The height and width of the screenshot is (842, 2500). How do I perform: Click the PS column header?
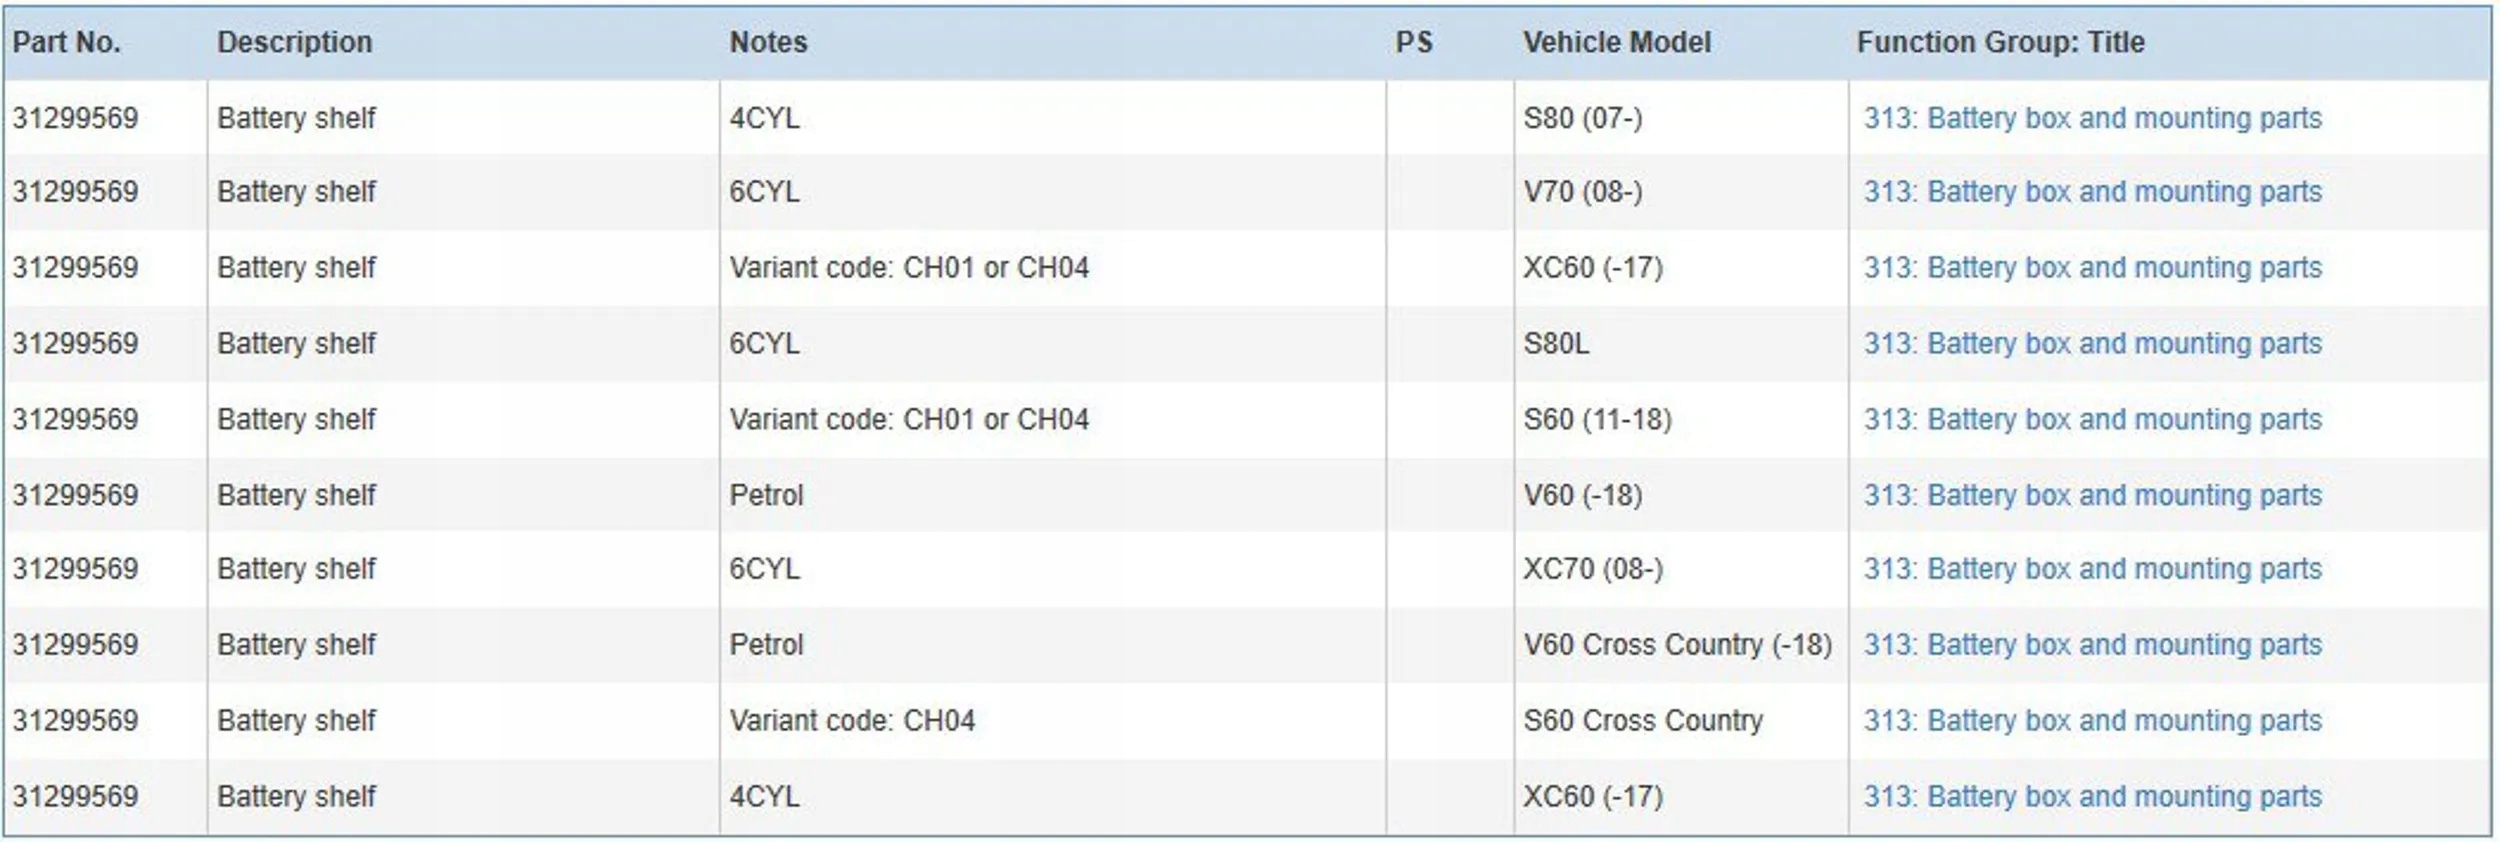(x=1413, y=42)
